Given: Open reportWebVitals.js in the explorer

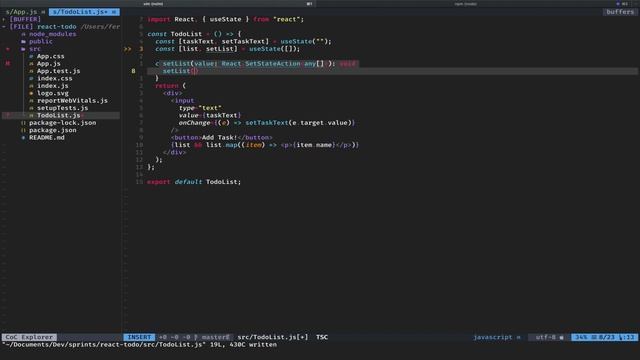Looking at the screenshot, I should (72, 100).
